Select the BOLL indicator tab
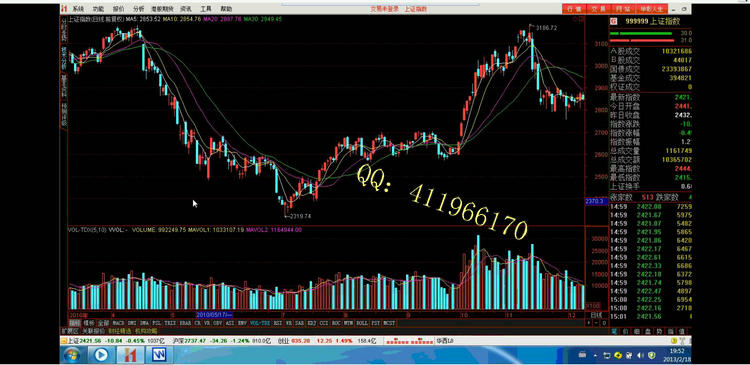This screenshot has height=365, width=750. coord(362,323)
